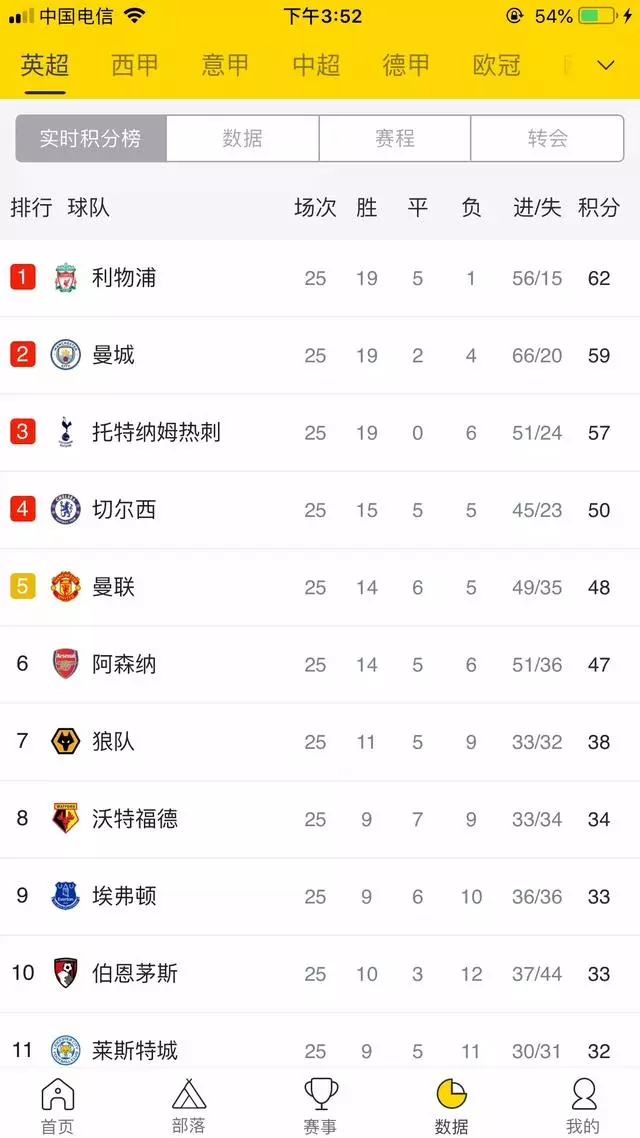Open the 我的 profile icon
Viewport: 640px width, 1138px height.
click(583, 1094)
